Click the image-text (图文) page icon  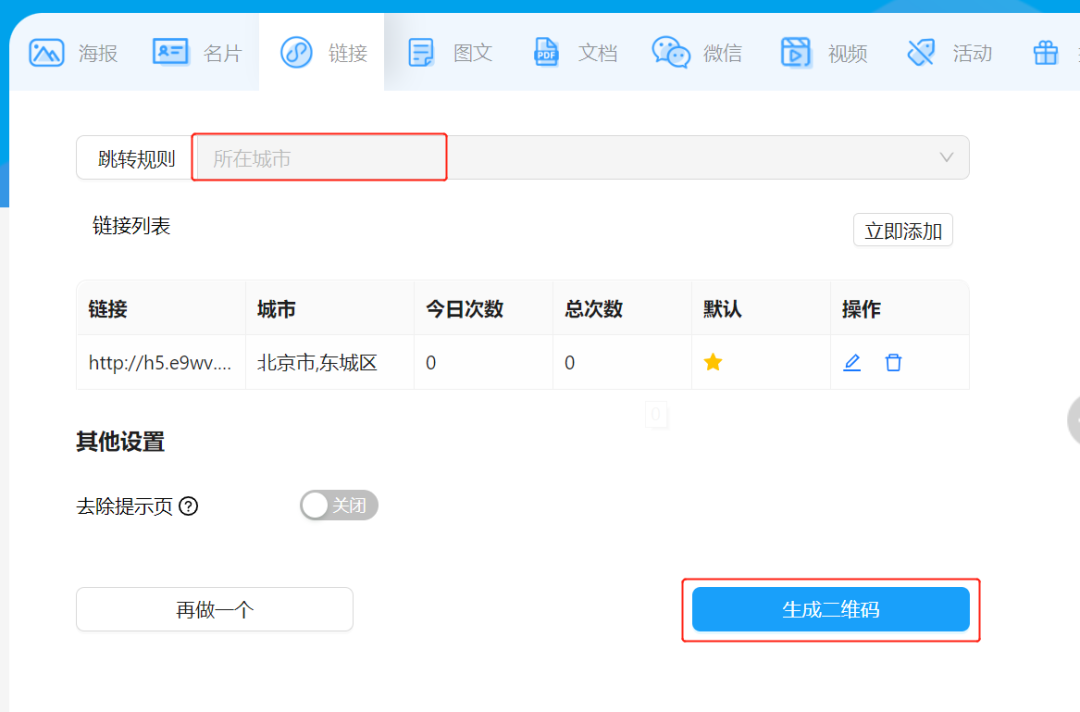point(421,52)
